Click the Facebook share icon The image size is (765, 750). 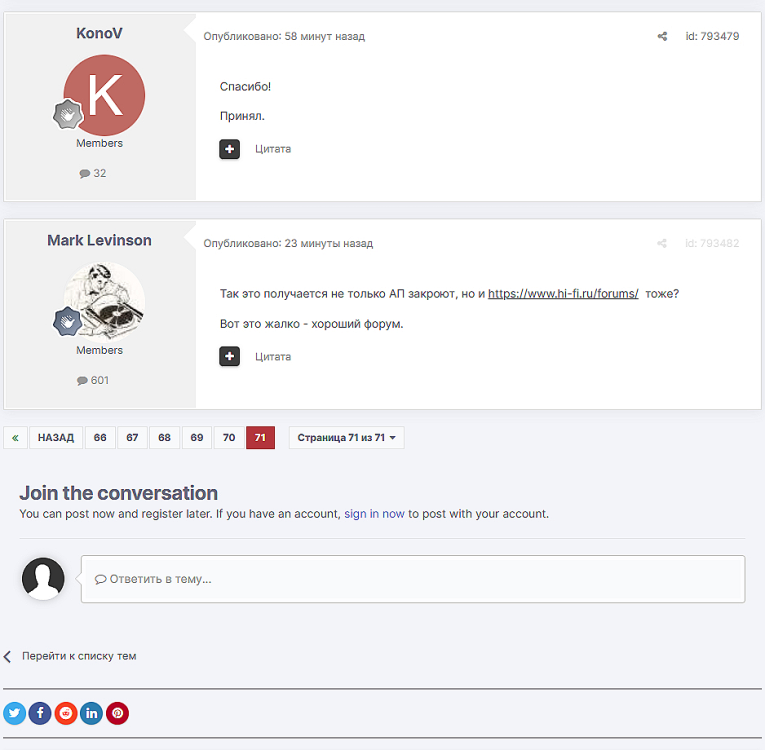(x=40, y=713)
